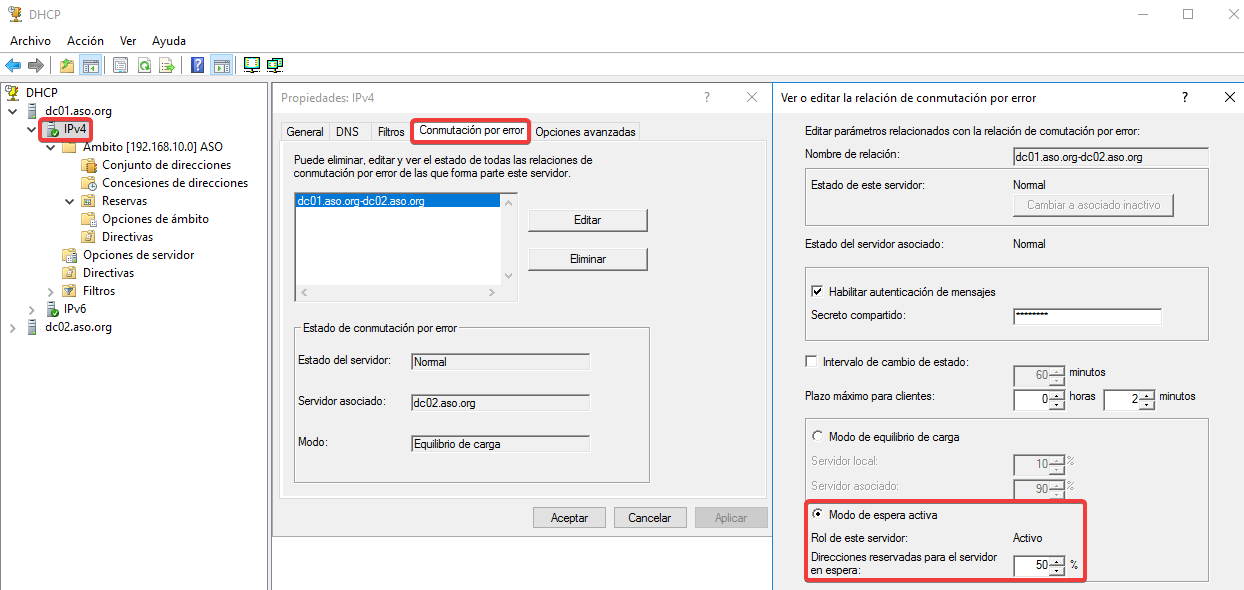Image resolution: width=1244 pixels, height=590 pixels.
Task: Increase reserved addresses percentage spinner
Action: (x=1057, y=561)
